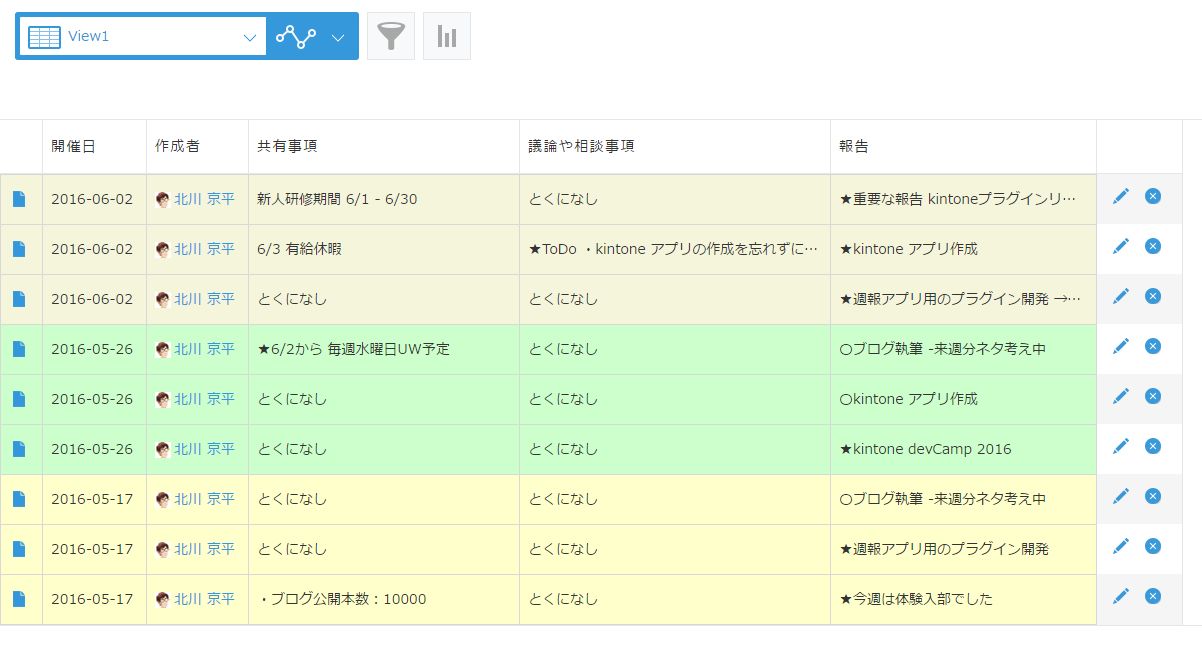
Task: Click the 報告 column header
Action: tap(854, 146)
